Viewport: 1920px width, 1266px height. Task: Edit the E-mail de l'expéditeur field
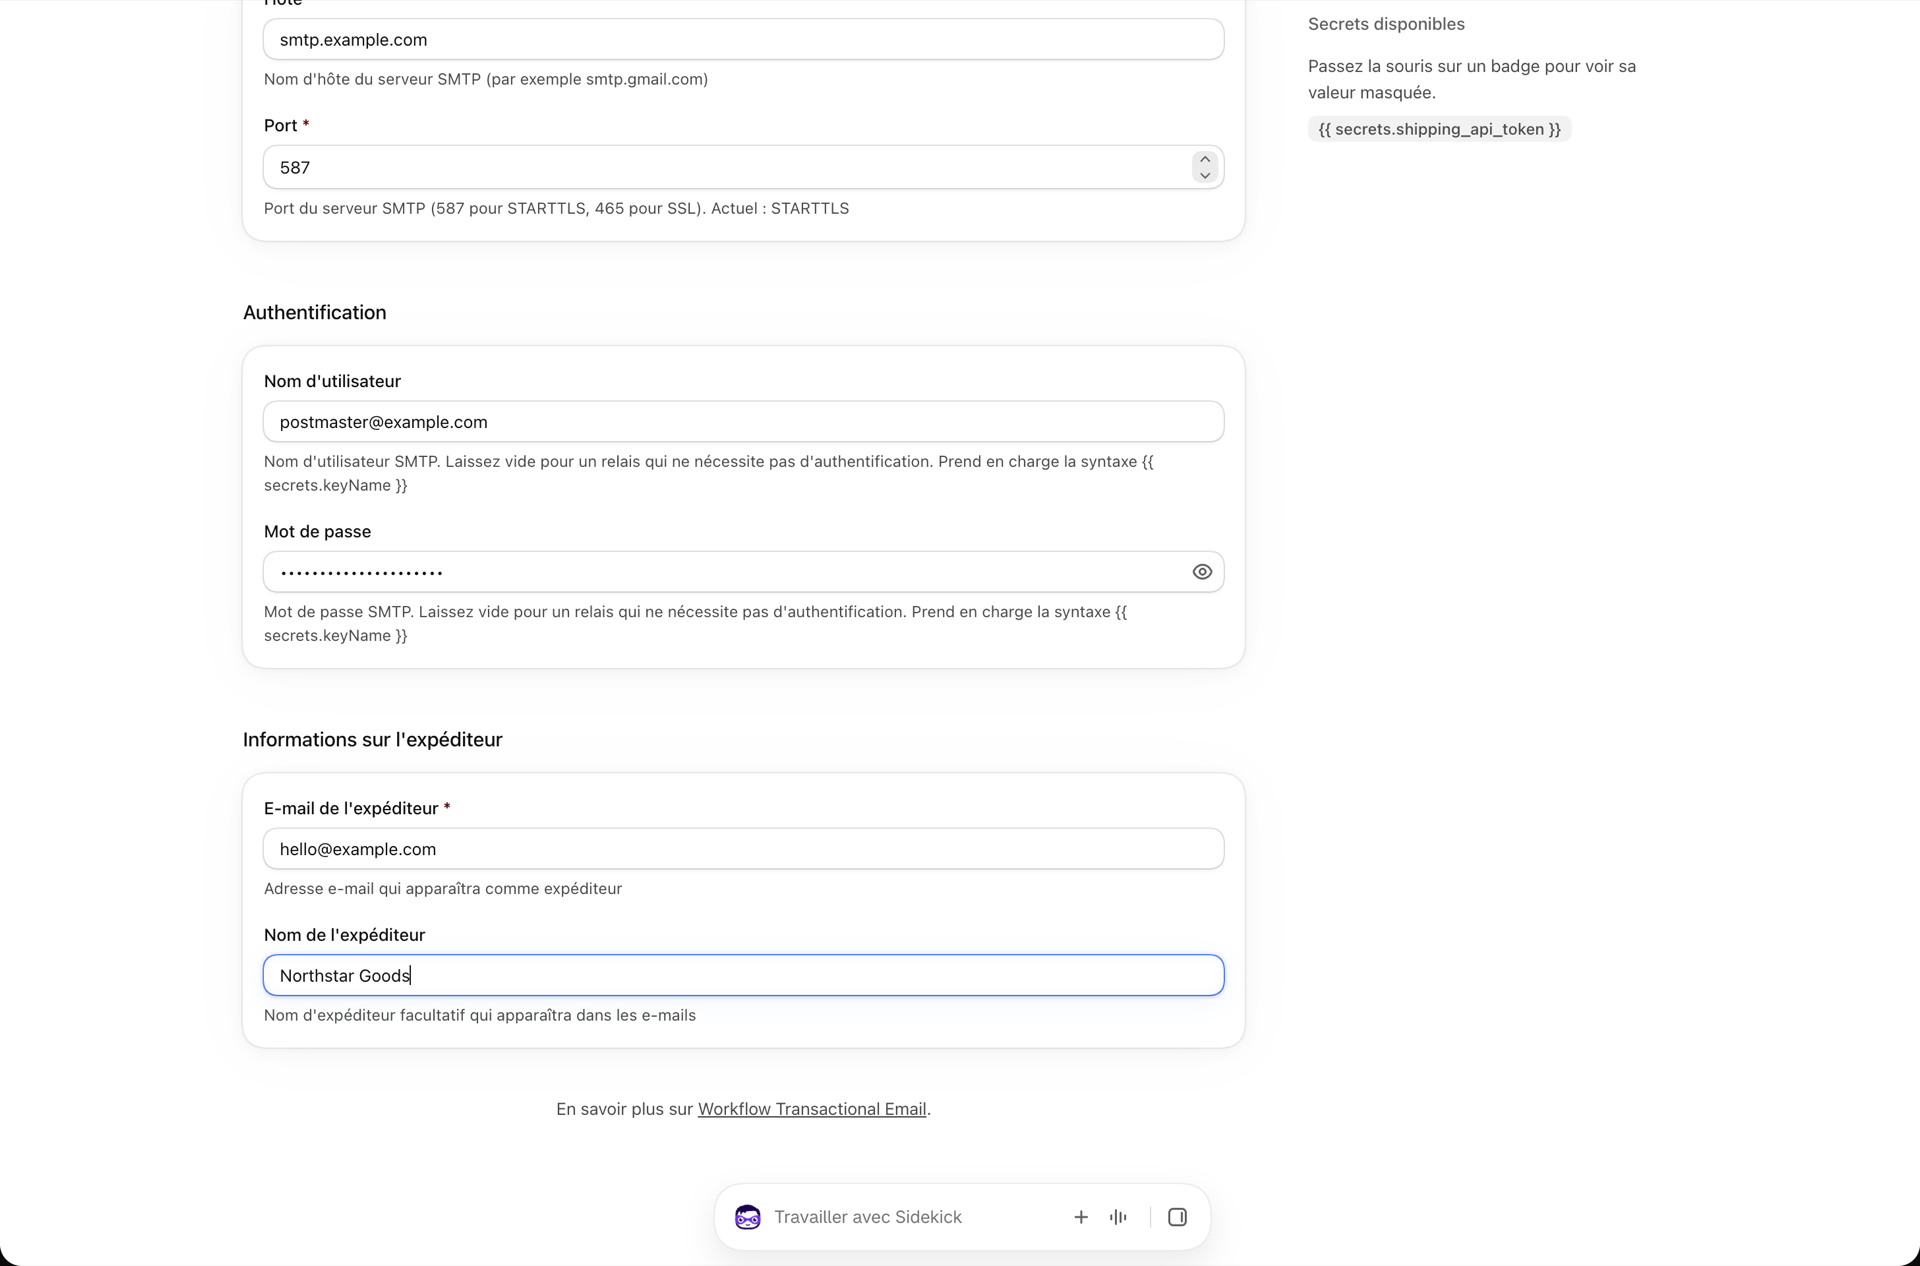point(743,849)
